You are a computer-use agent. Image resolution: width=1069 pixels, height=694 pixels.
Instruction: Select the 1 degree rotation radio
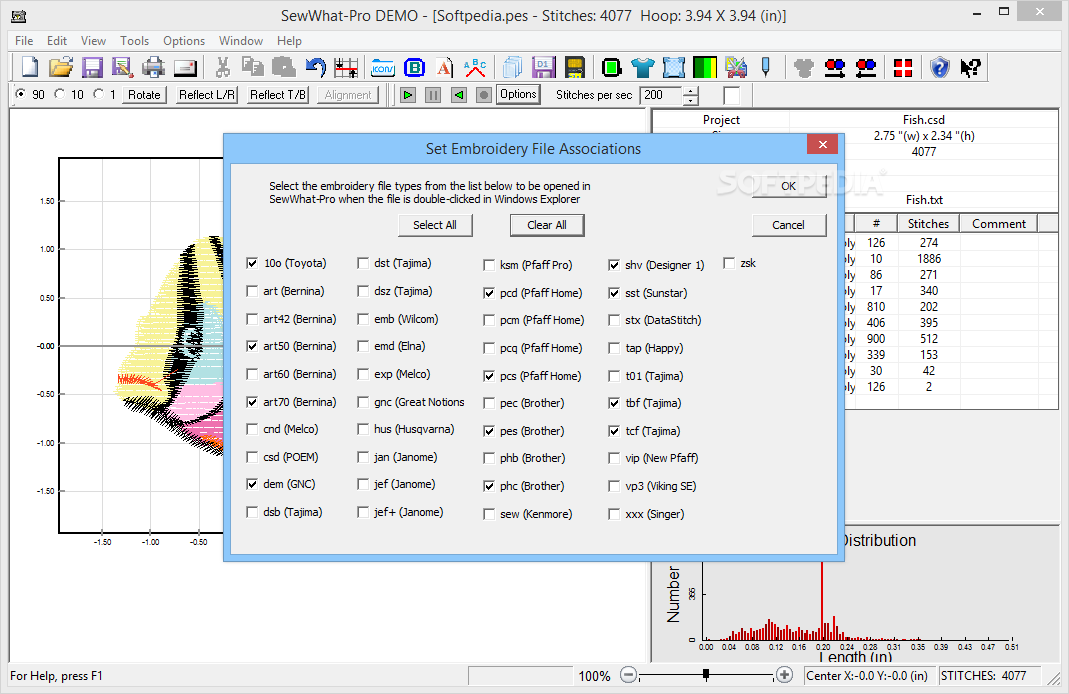coord(100,94)
